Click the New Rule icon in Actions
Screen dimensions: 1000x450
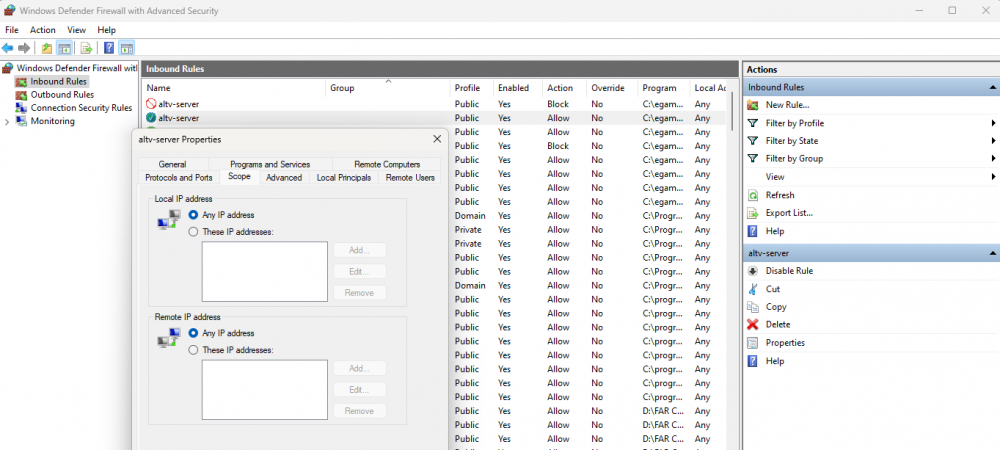point(753,105)
